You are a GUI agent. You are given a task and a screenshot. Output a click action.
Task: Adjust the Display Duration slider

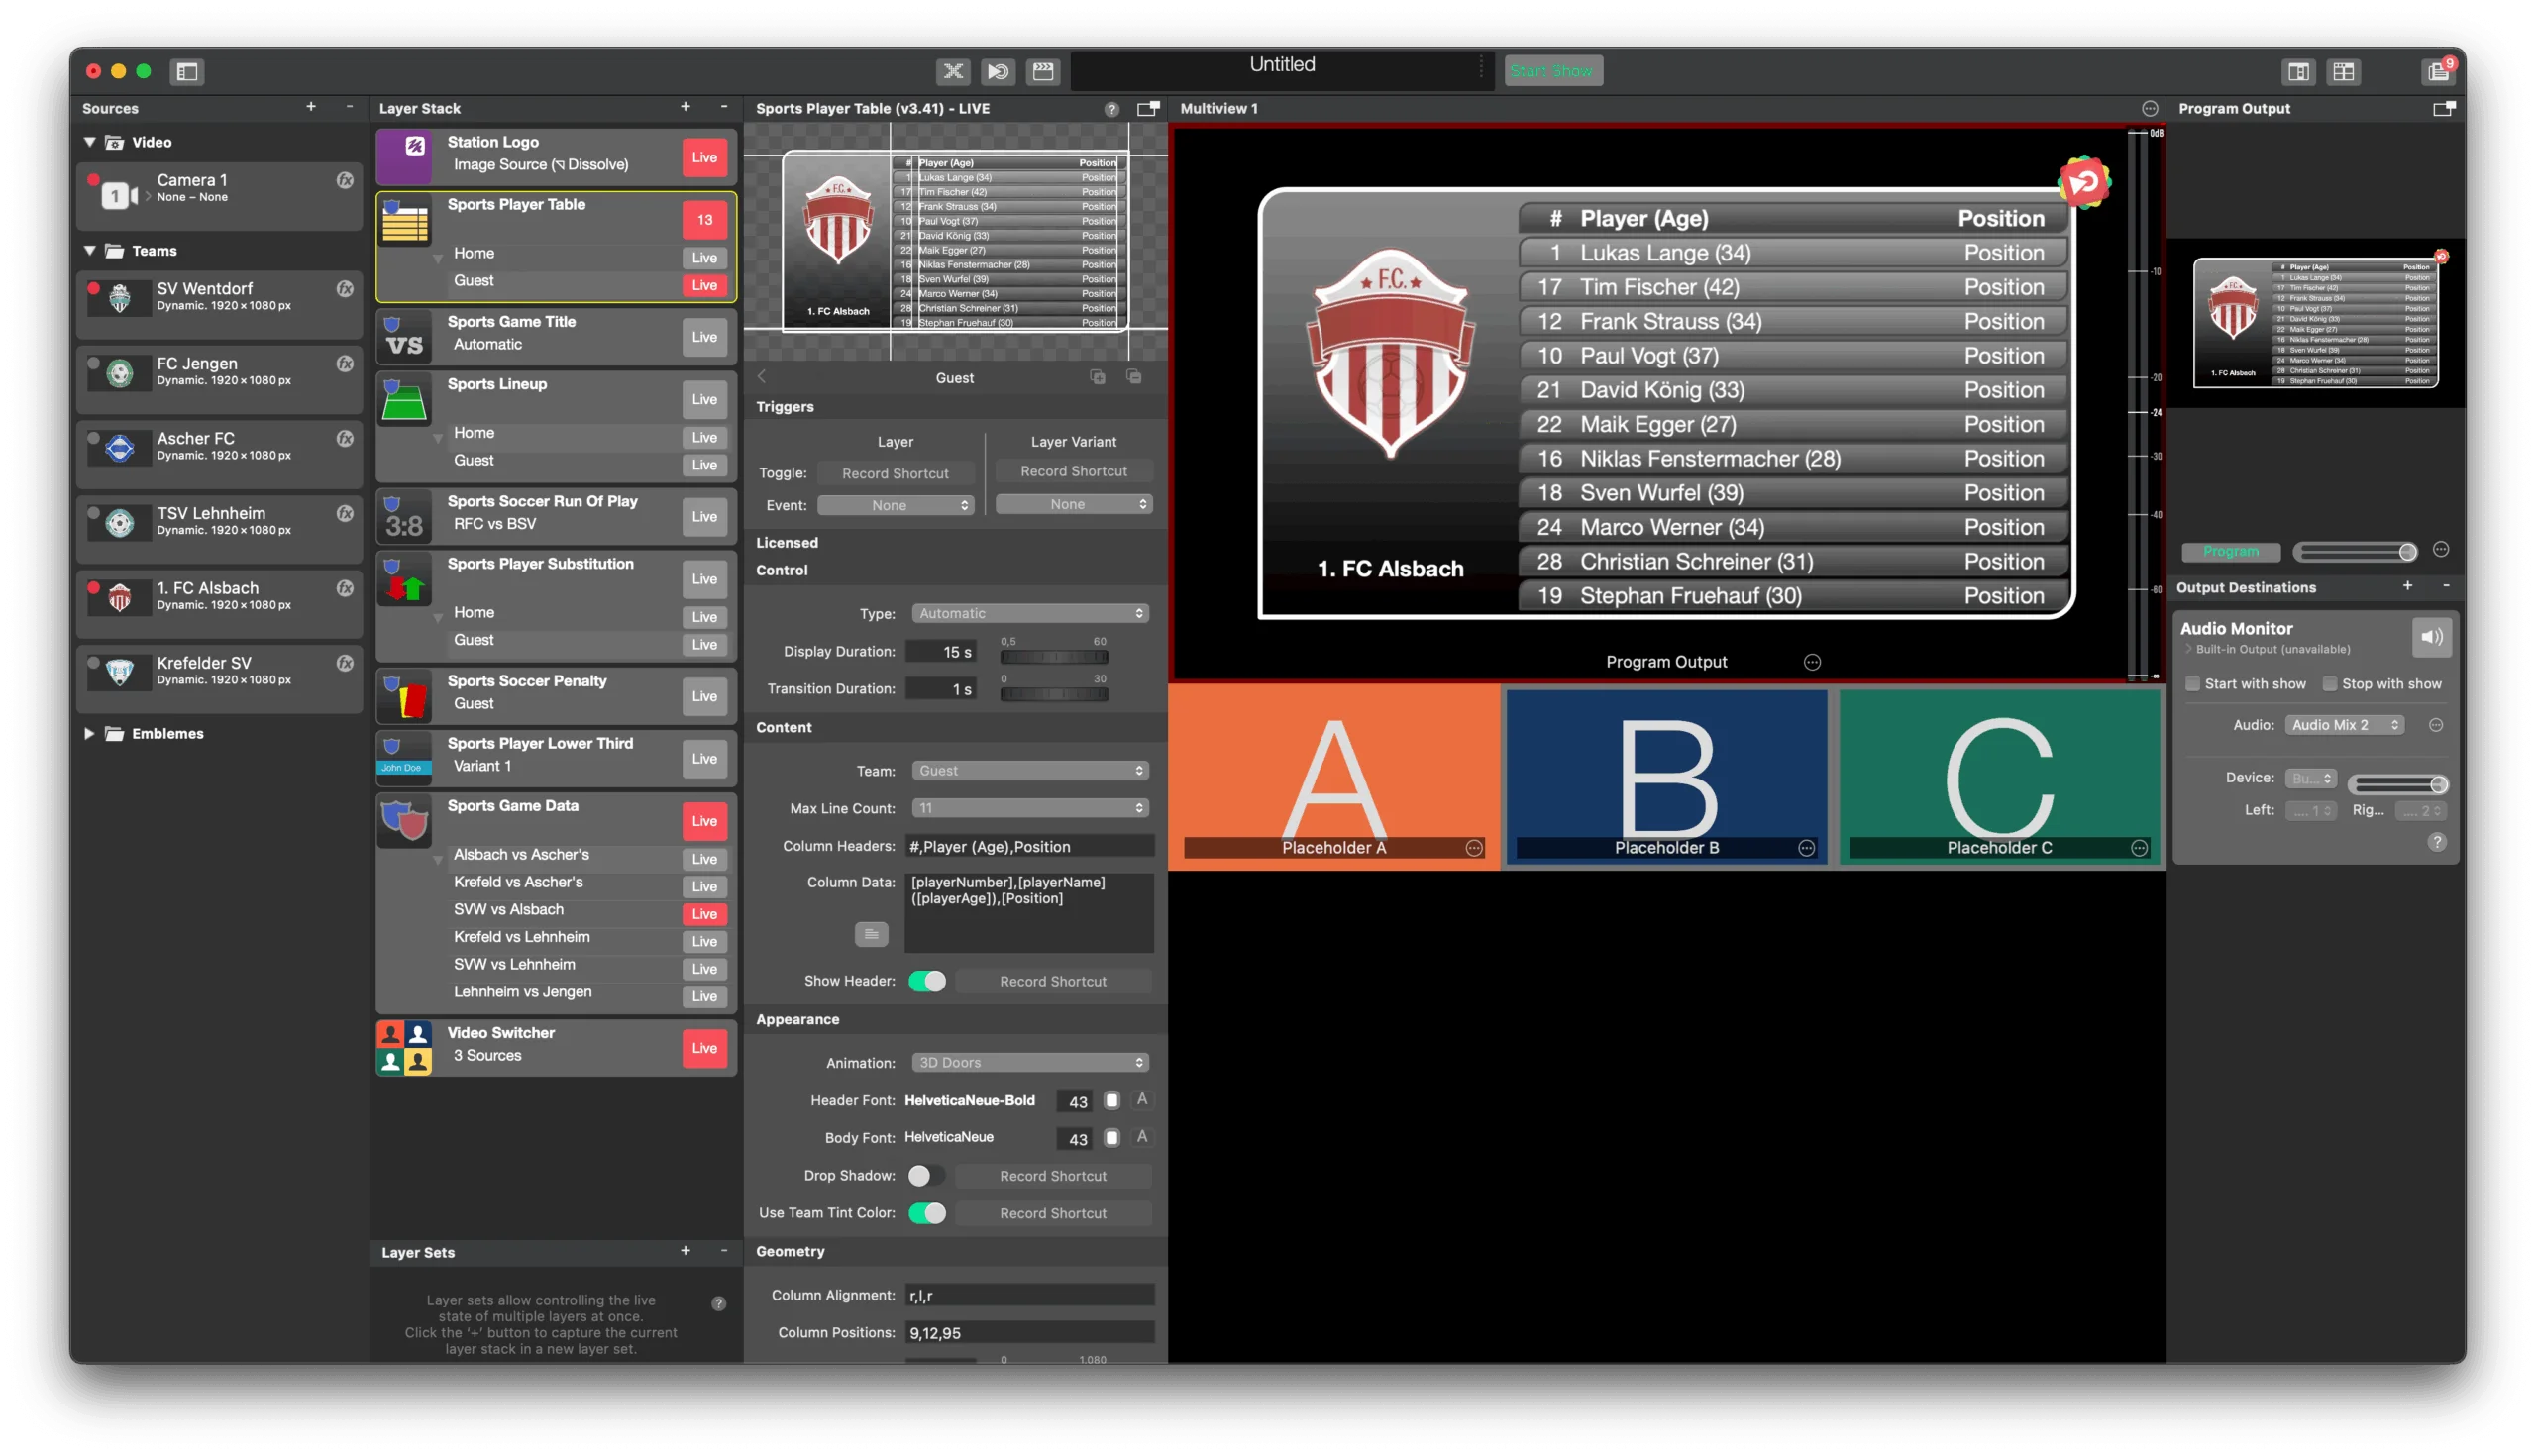[x=1054, y=657]
